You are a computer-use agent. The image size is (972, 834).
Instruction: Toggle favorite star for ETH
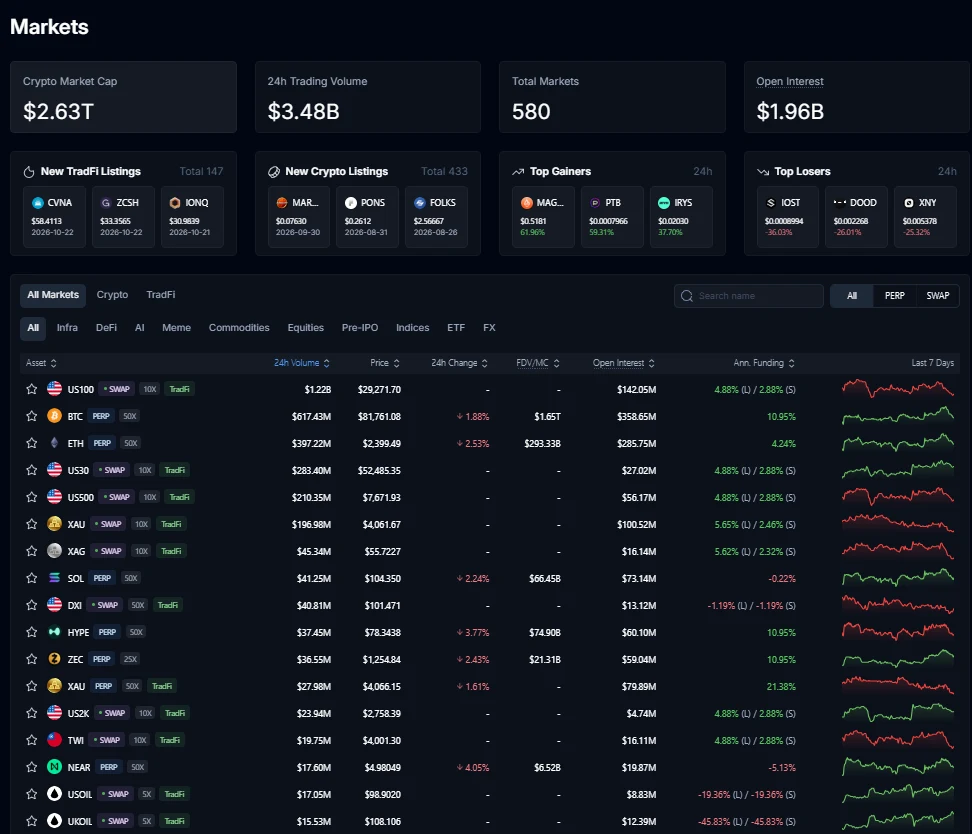click(x=32, y=443)
